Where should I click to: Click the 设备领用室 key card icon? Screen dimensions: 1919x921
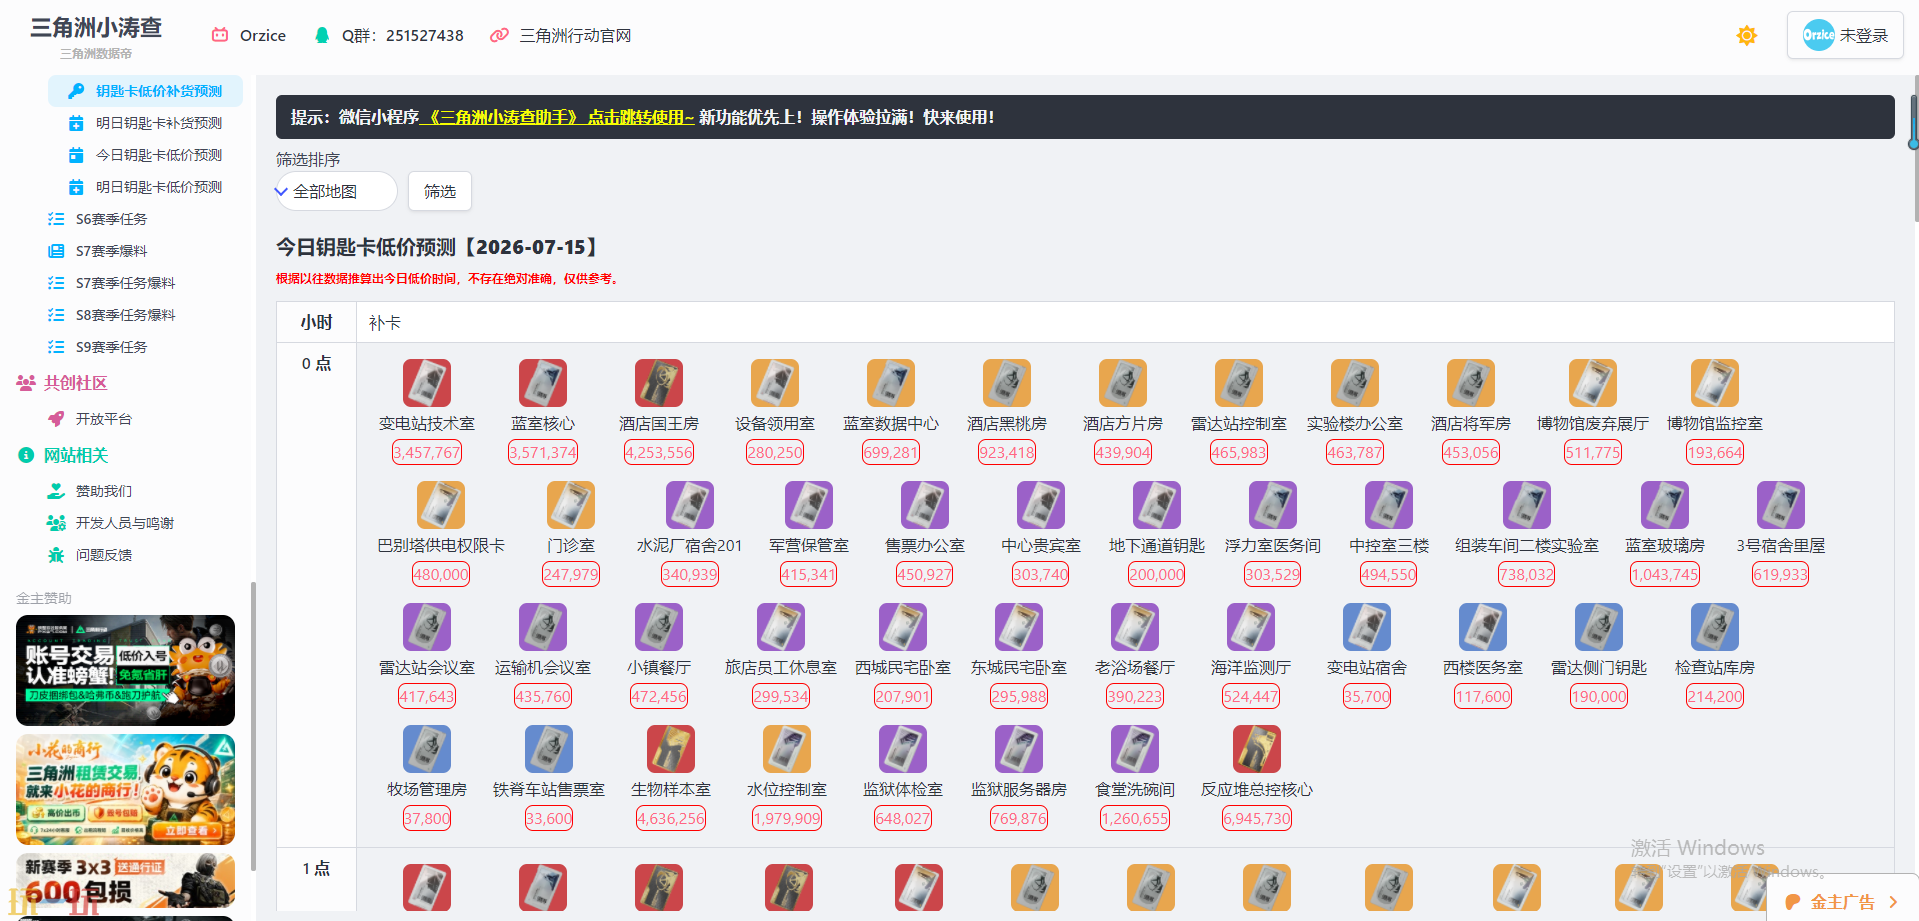(775, 383)
